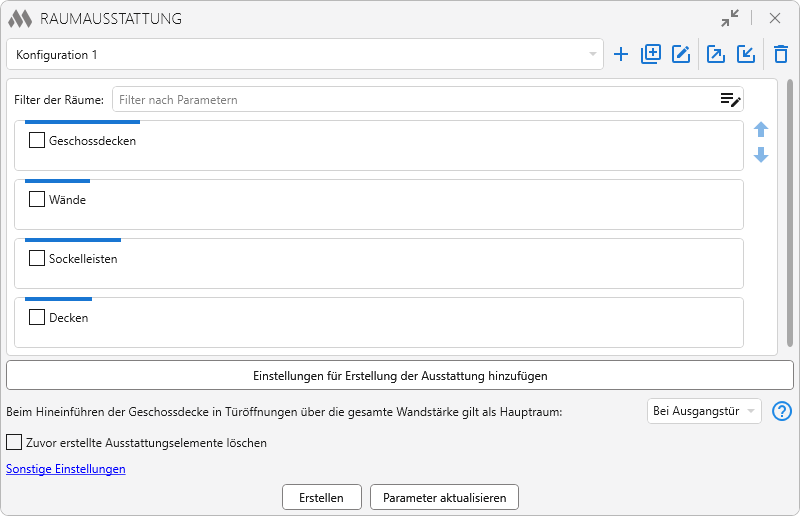The width and height of the screenshot is (800, 516).
Task: Open the Sonstige Einstellungen link
Action: coord(66,469)
